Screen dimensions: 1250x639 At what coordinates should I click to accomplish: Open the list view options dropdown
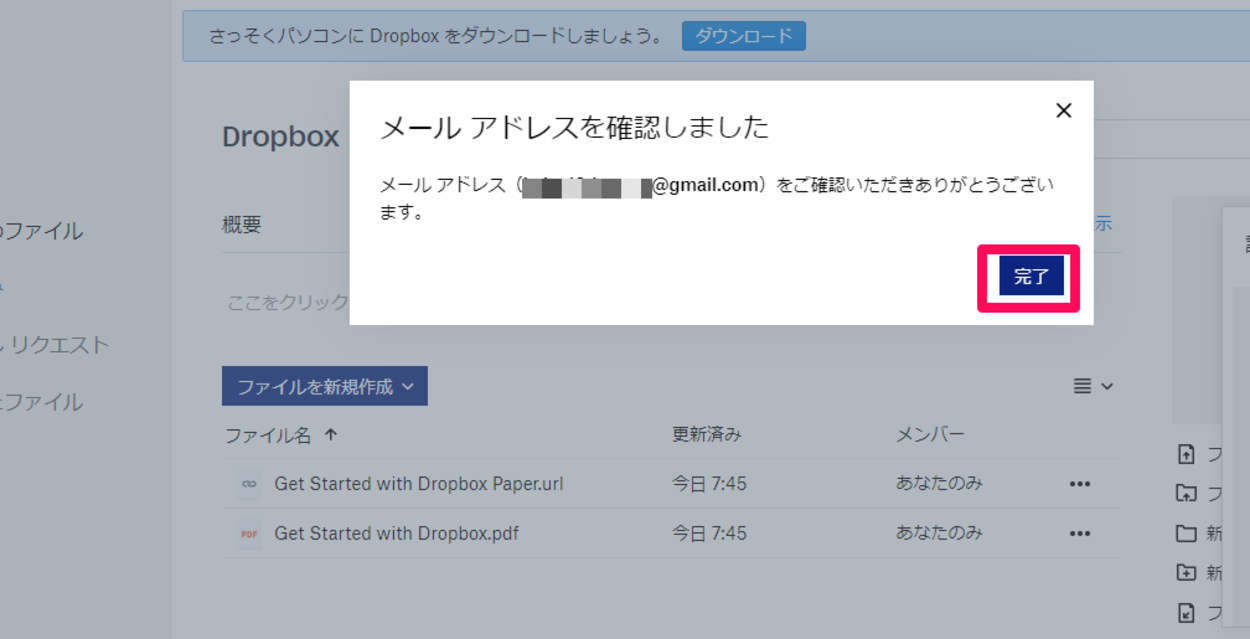point(1093,386)
